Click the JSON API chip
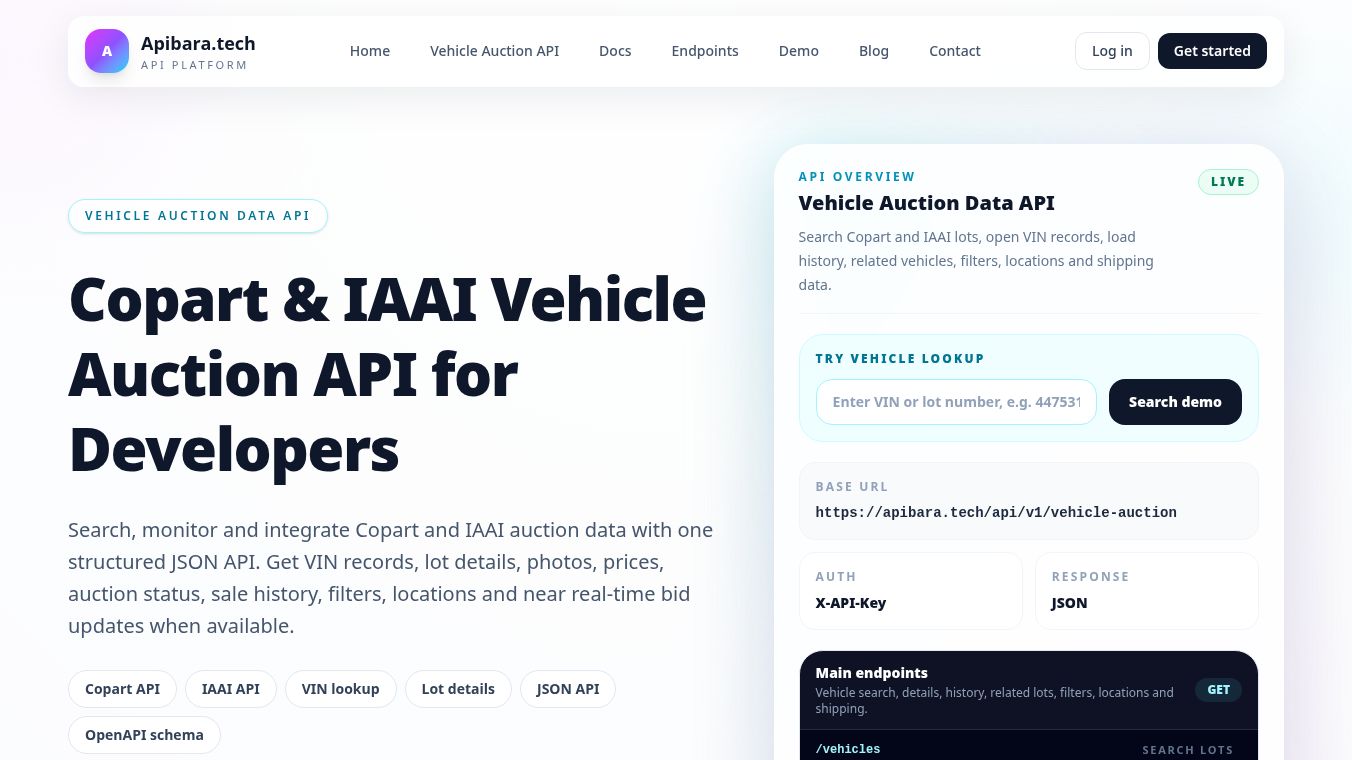Viewport: 1352px width, 760px height. coord(568,689)
